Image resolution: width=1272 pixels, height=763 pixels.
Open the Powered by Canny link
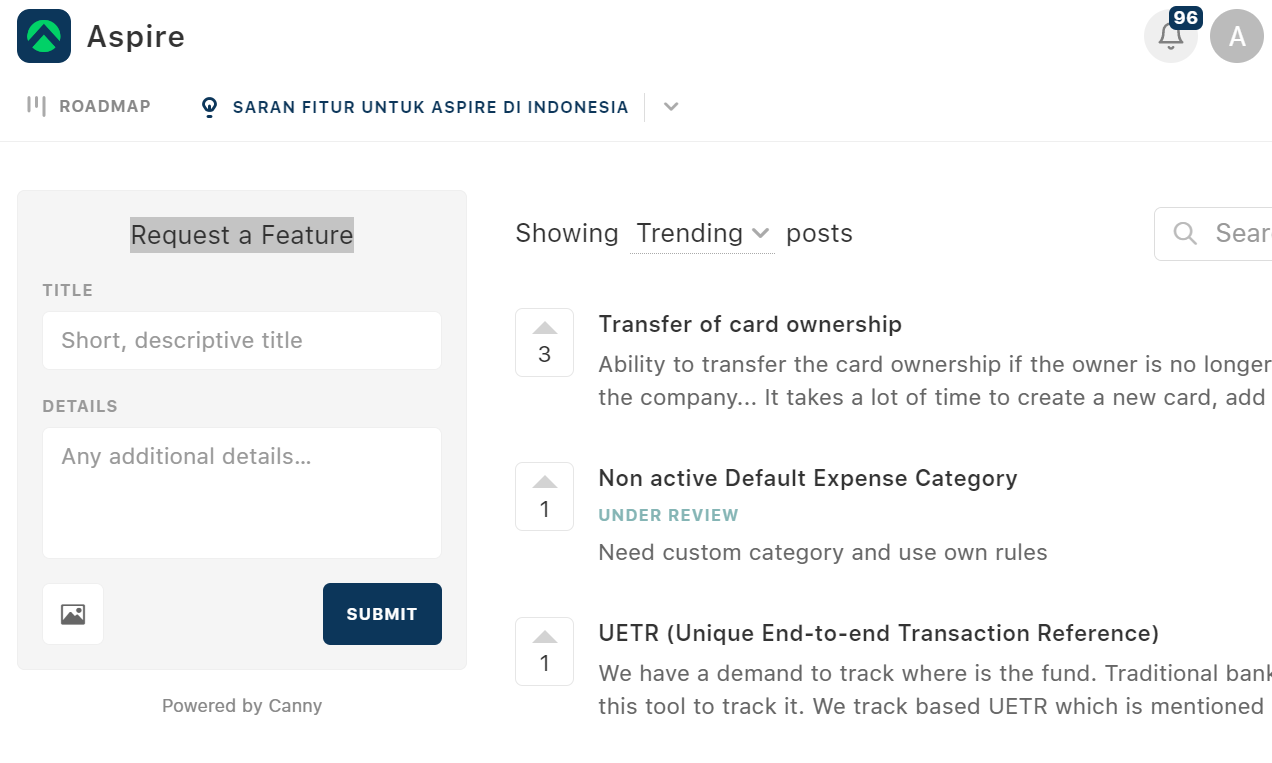242,706
